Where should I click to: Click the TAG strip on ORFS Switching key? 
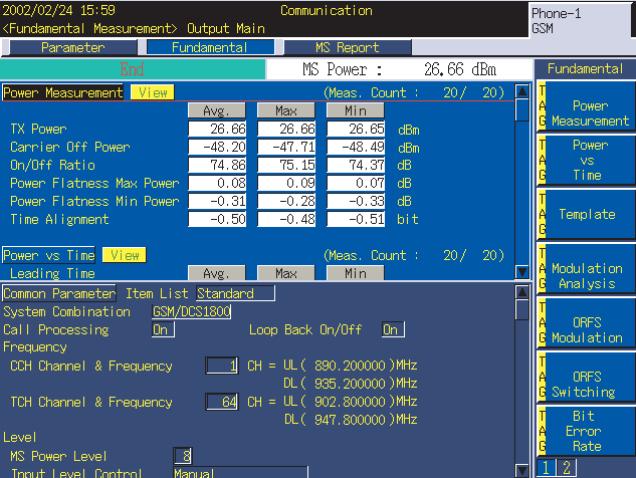pos(541,377)
